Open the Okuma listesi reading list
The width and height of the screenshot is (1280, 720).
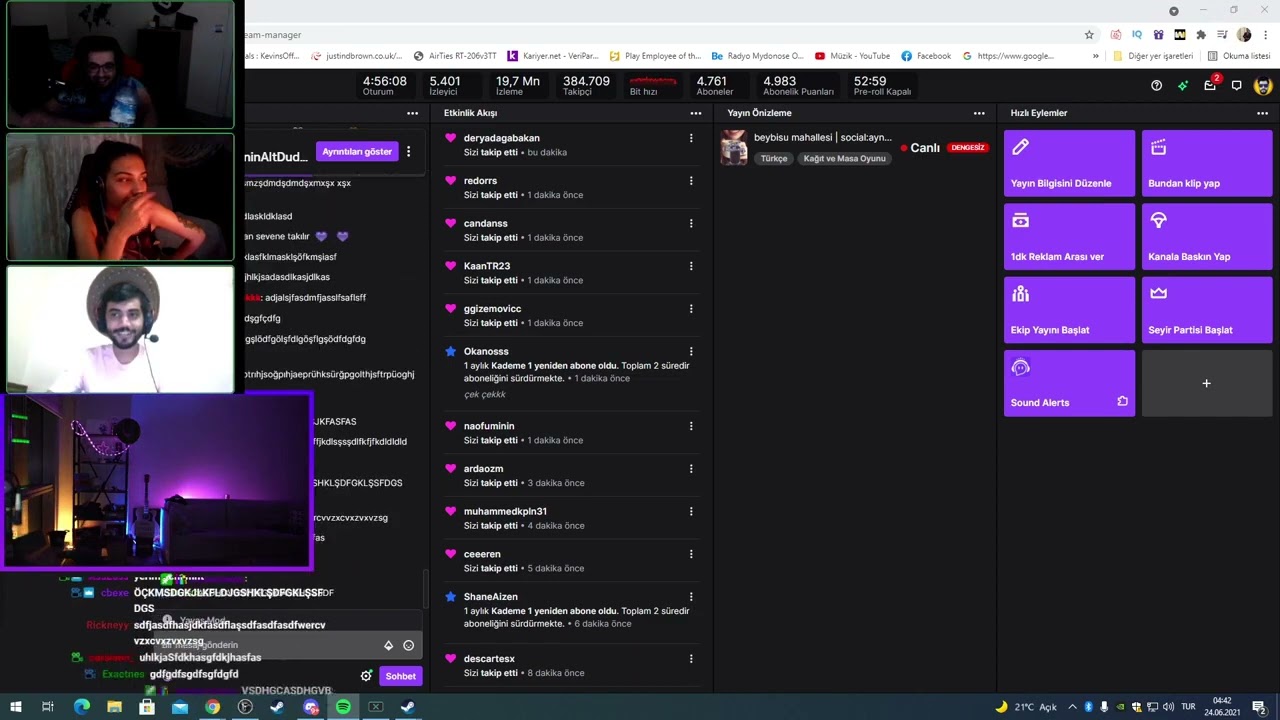(1239, 56)
